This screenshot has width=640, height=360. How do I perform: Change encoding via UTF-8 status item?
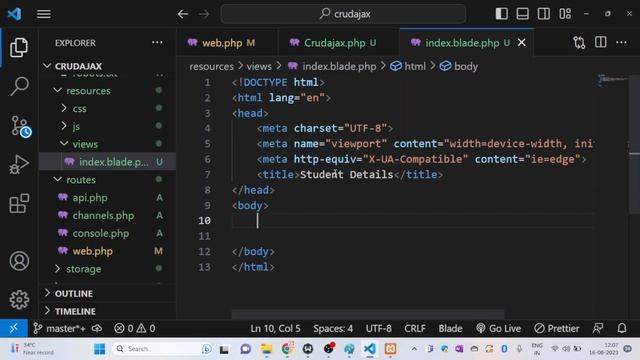pos(378,328)
